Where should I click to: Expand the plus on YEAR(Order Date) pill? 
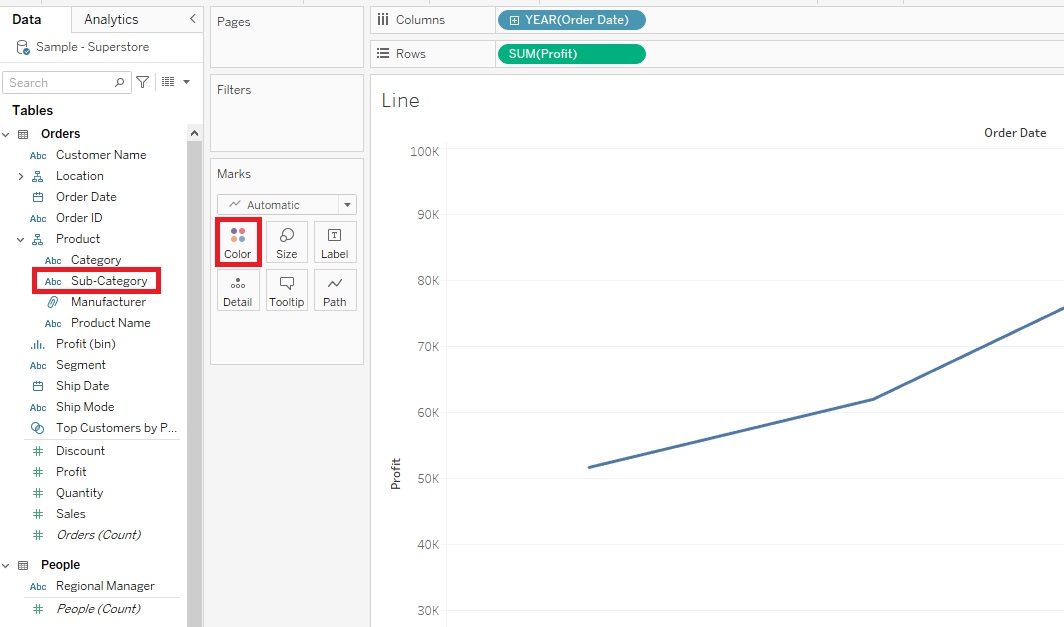click(514, 20)
